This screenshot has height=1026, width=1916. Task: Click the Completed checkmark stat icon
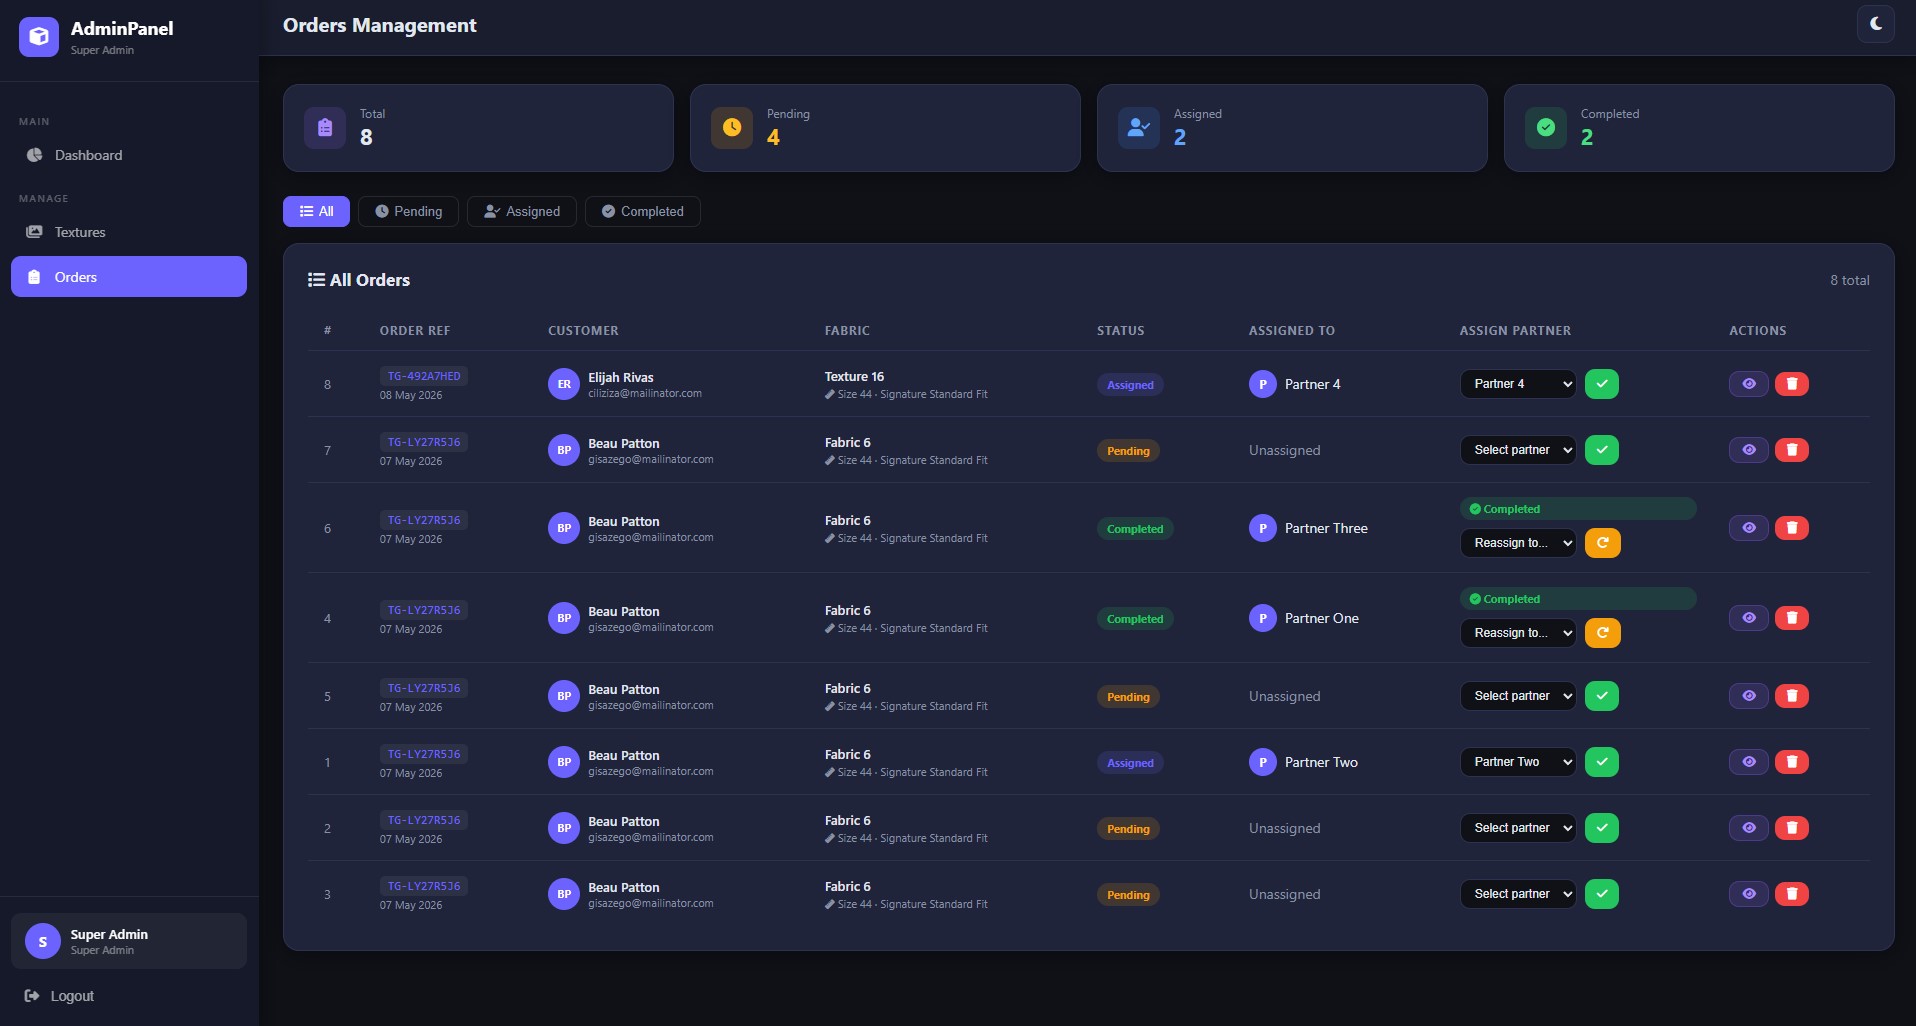1546,128
